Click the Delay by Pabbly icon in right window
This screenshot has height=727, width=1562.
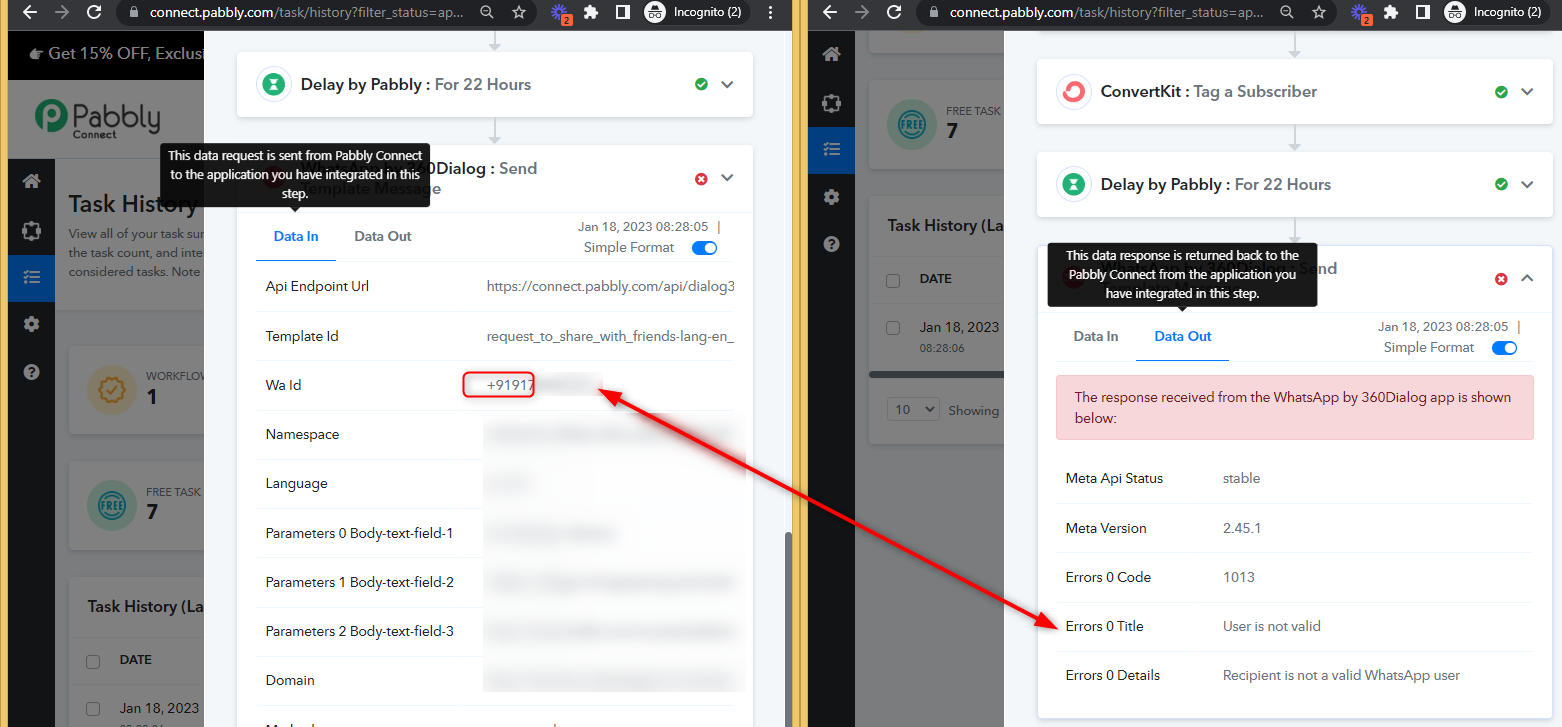coord(1073,184)
